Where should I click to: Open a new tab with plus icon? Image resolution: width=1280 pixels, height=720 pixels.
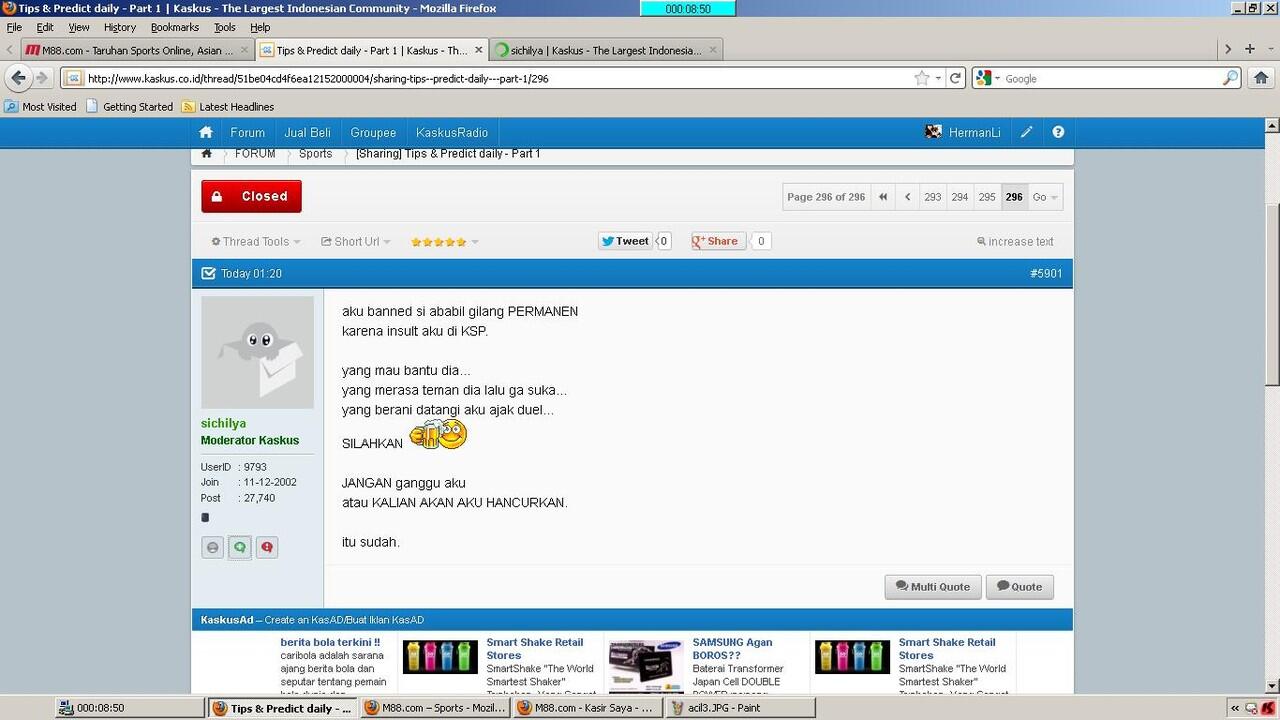[x=1249, y=49]
